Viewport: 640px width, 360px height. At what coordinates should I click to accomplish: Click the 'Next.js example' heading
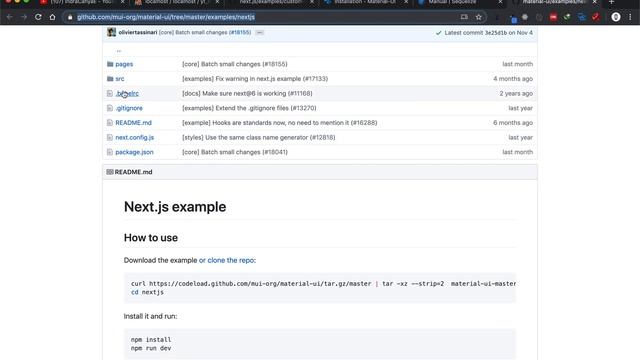[175, 207]
